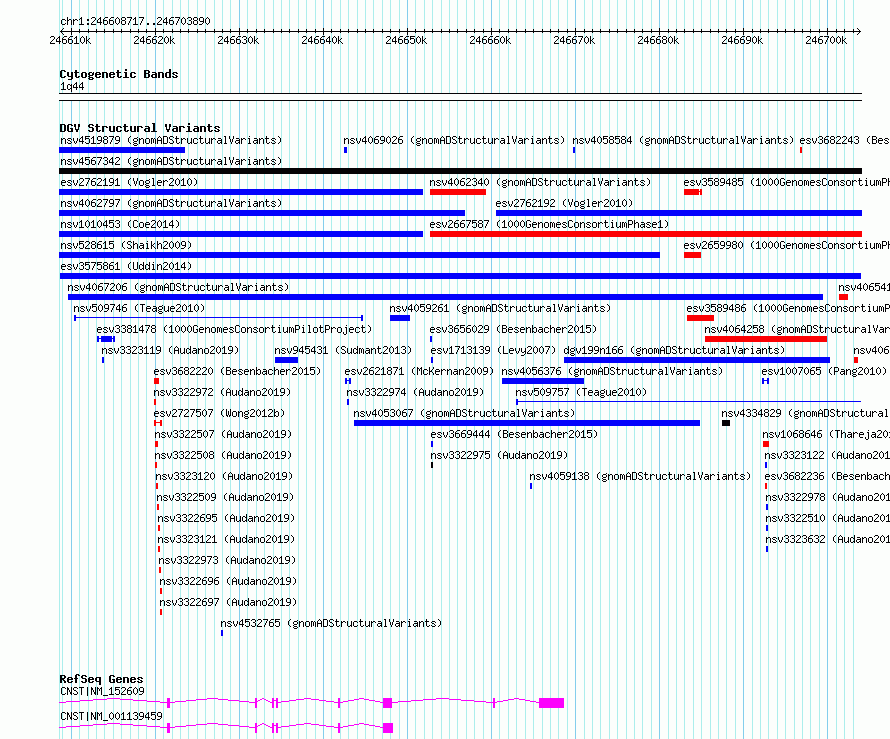This screenshot has width=890, height=739.
Task: Select nsv1068646 Thareja label
Action: 826,434
